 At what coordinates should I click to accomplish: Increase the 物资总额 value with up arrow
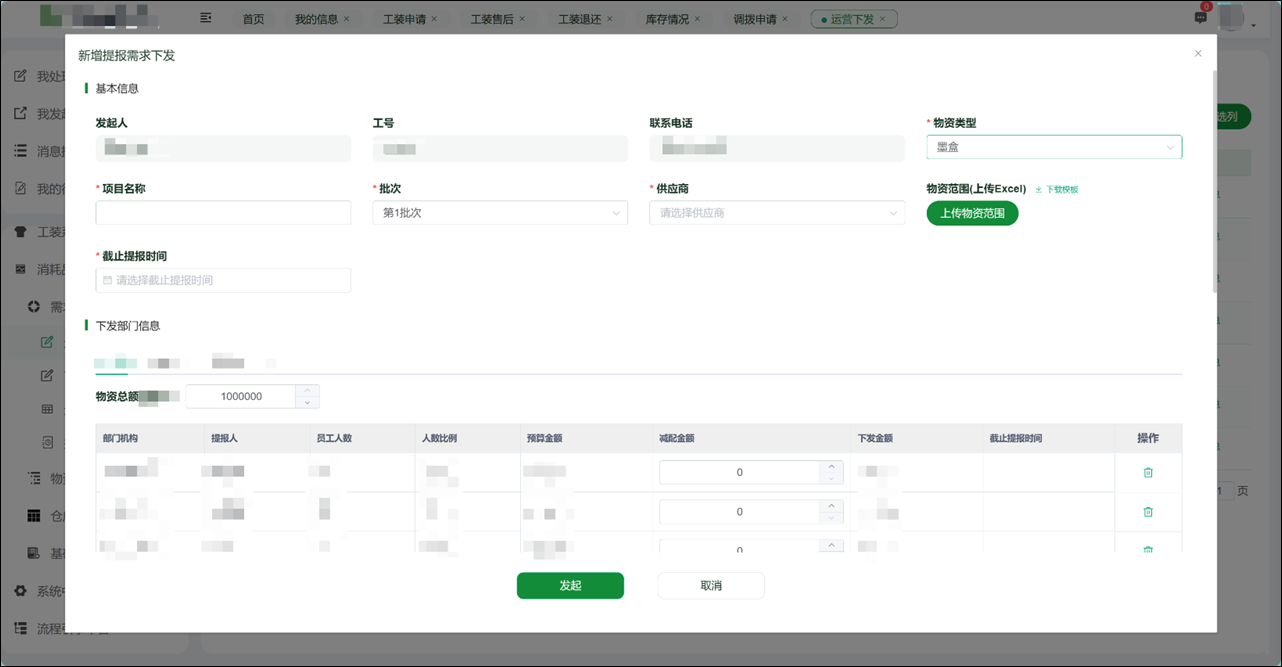coord(309,390)
